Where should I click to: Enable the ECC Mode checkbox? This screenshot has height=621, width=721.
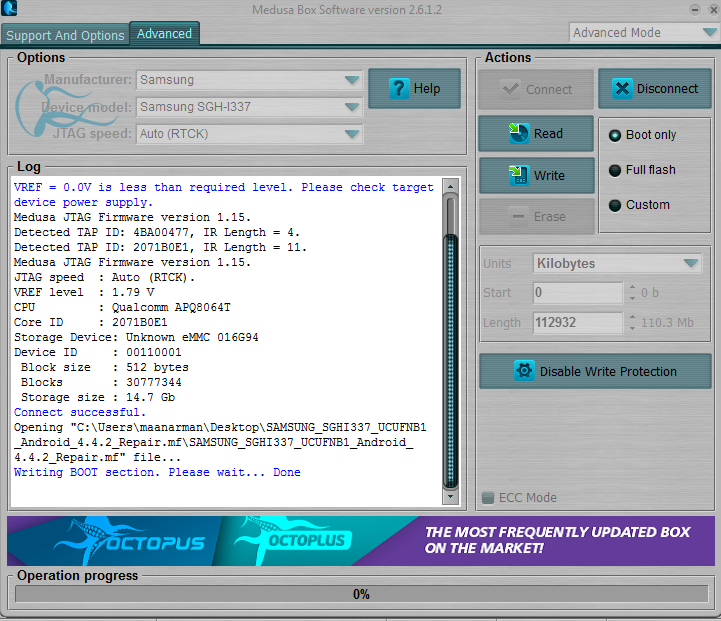487,497
